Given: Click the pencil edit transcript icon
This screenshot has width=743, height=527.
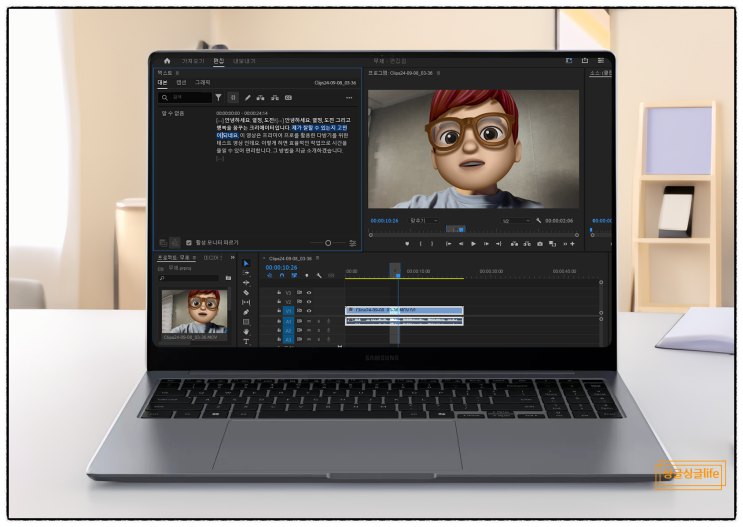Looking at the screenshot, I should 247,98.
